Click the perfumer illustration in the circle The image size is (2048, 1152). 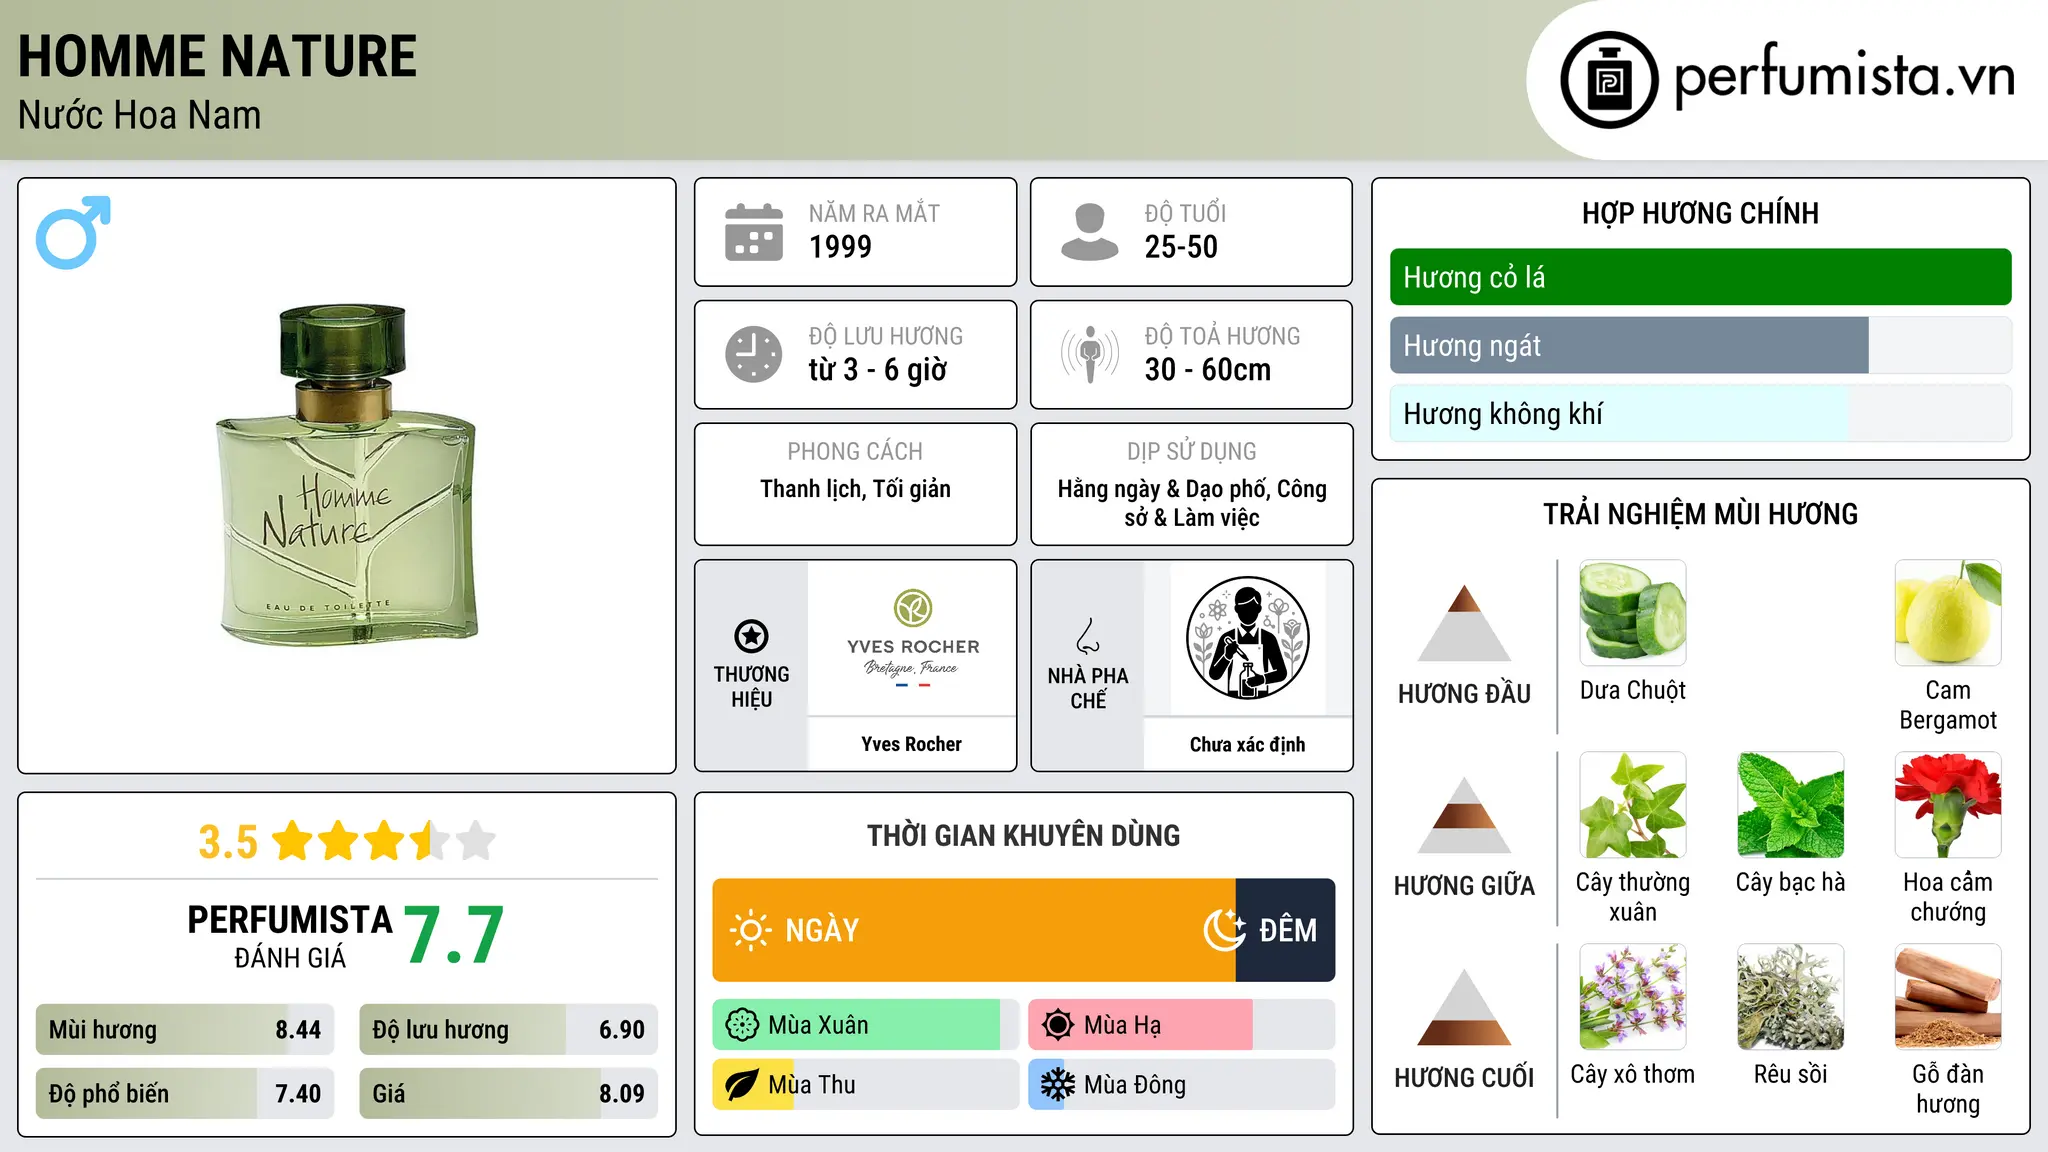1248,638
